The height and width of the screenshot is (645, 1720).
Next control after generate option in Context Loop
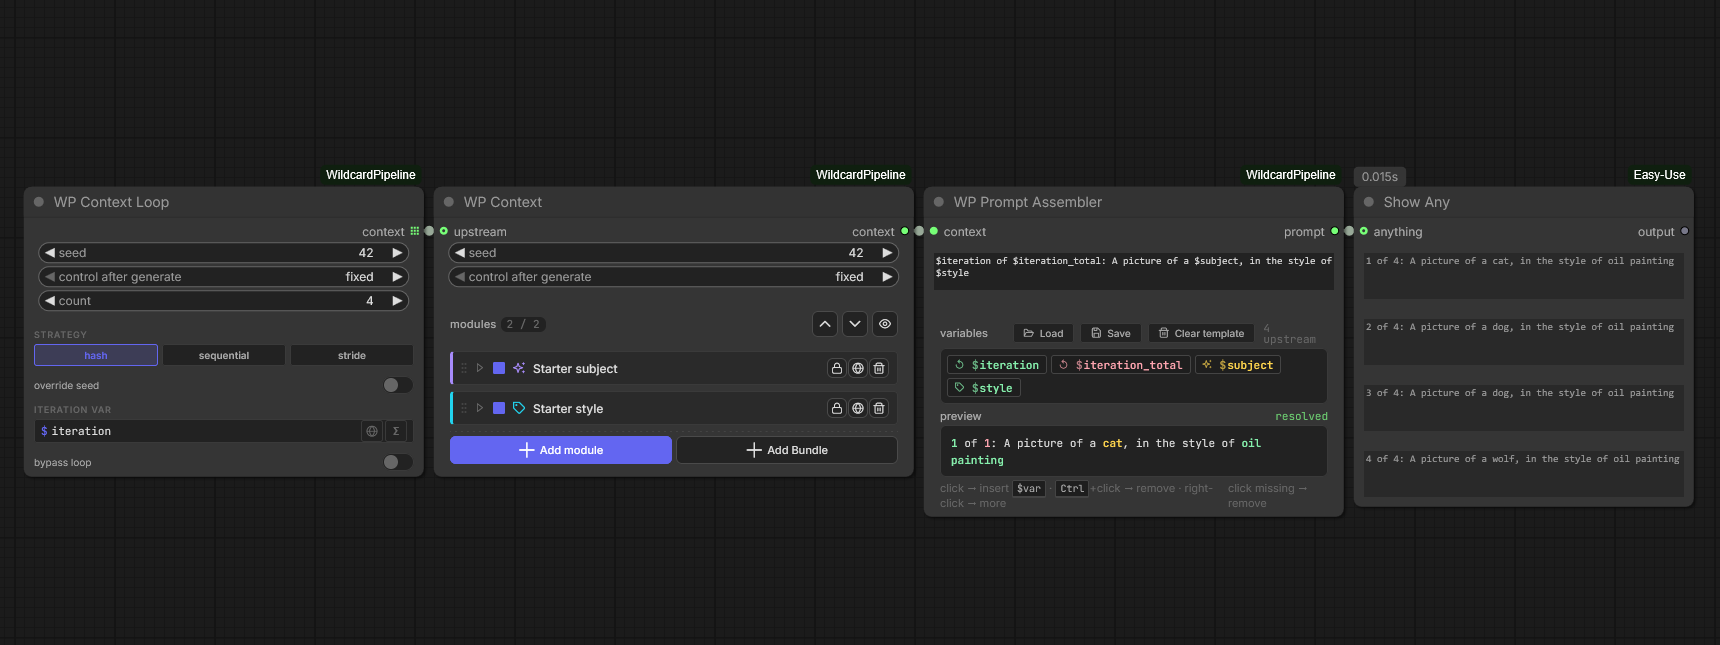click(x=397, y=277)
